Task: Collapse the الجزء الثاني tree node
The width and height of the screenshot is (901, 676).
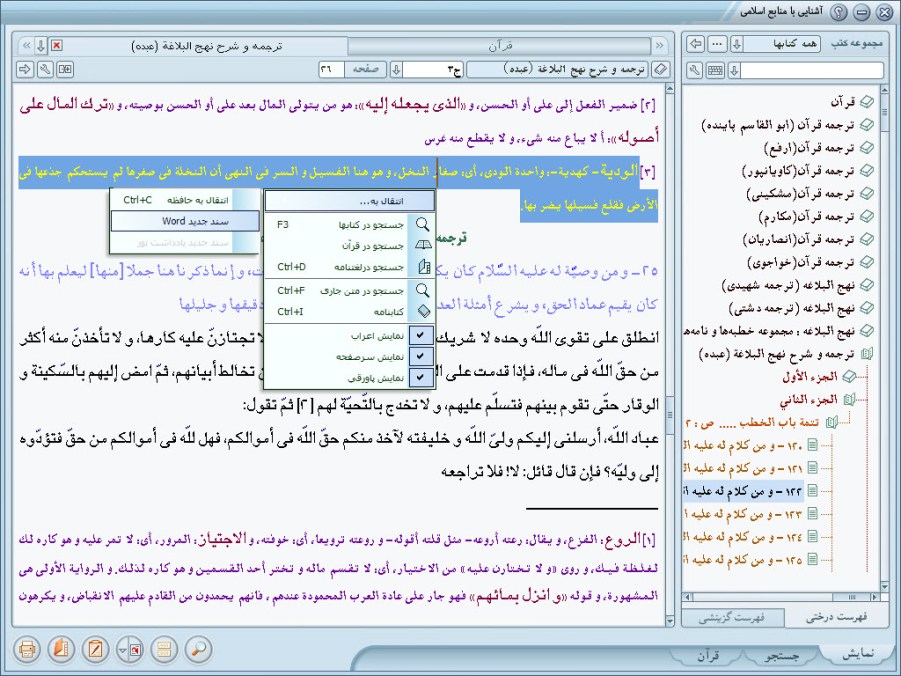Action: 848,400
